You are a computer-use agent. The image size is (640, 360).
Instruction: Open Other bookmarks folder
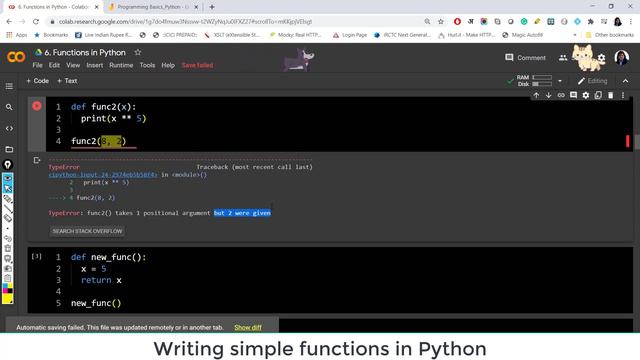(x=610, y=35)
